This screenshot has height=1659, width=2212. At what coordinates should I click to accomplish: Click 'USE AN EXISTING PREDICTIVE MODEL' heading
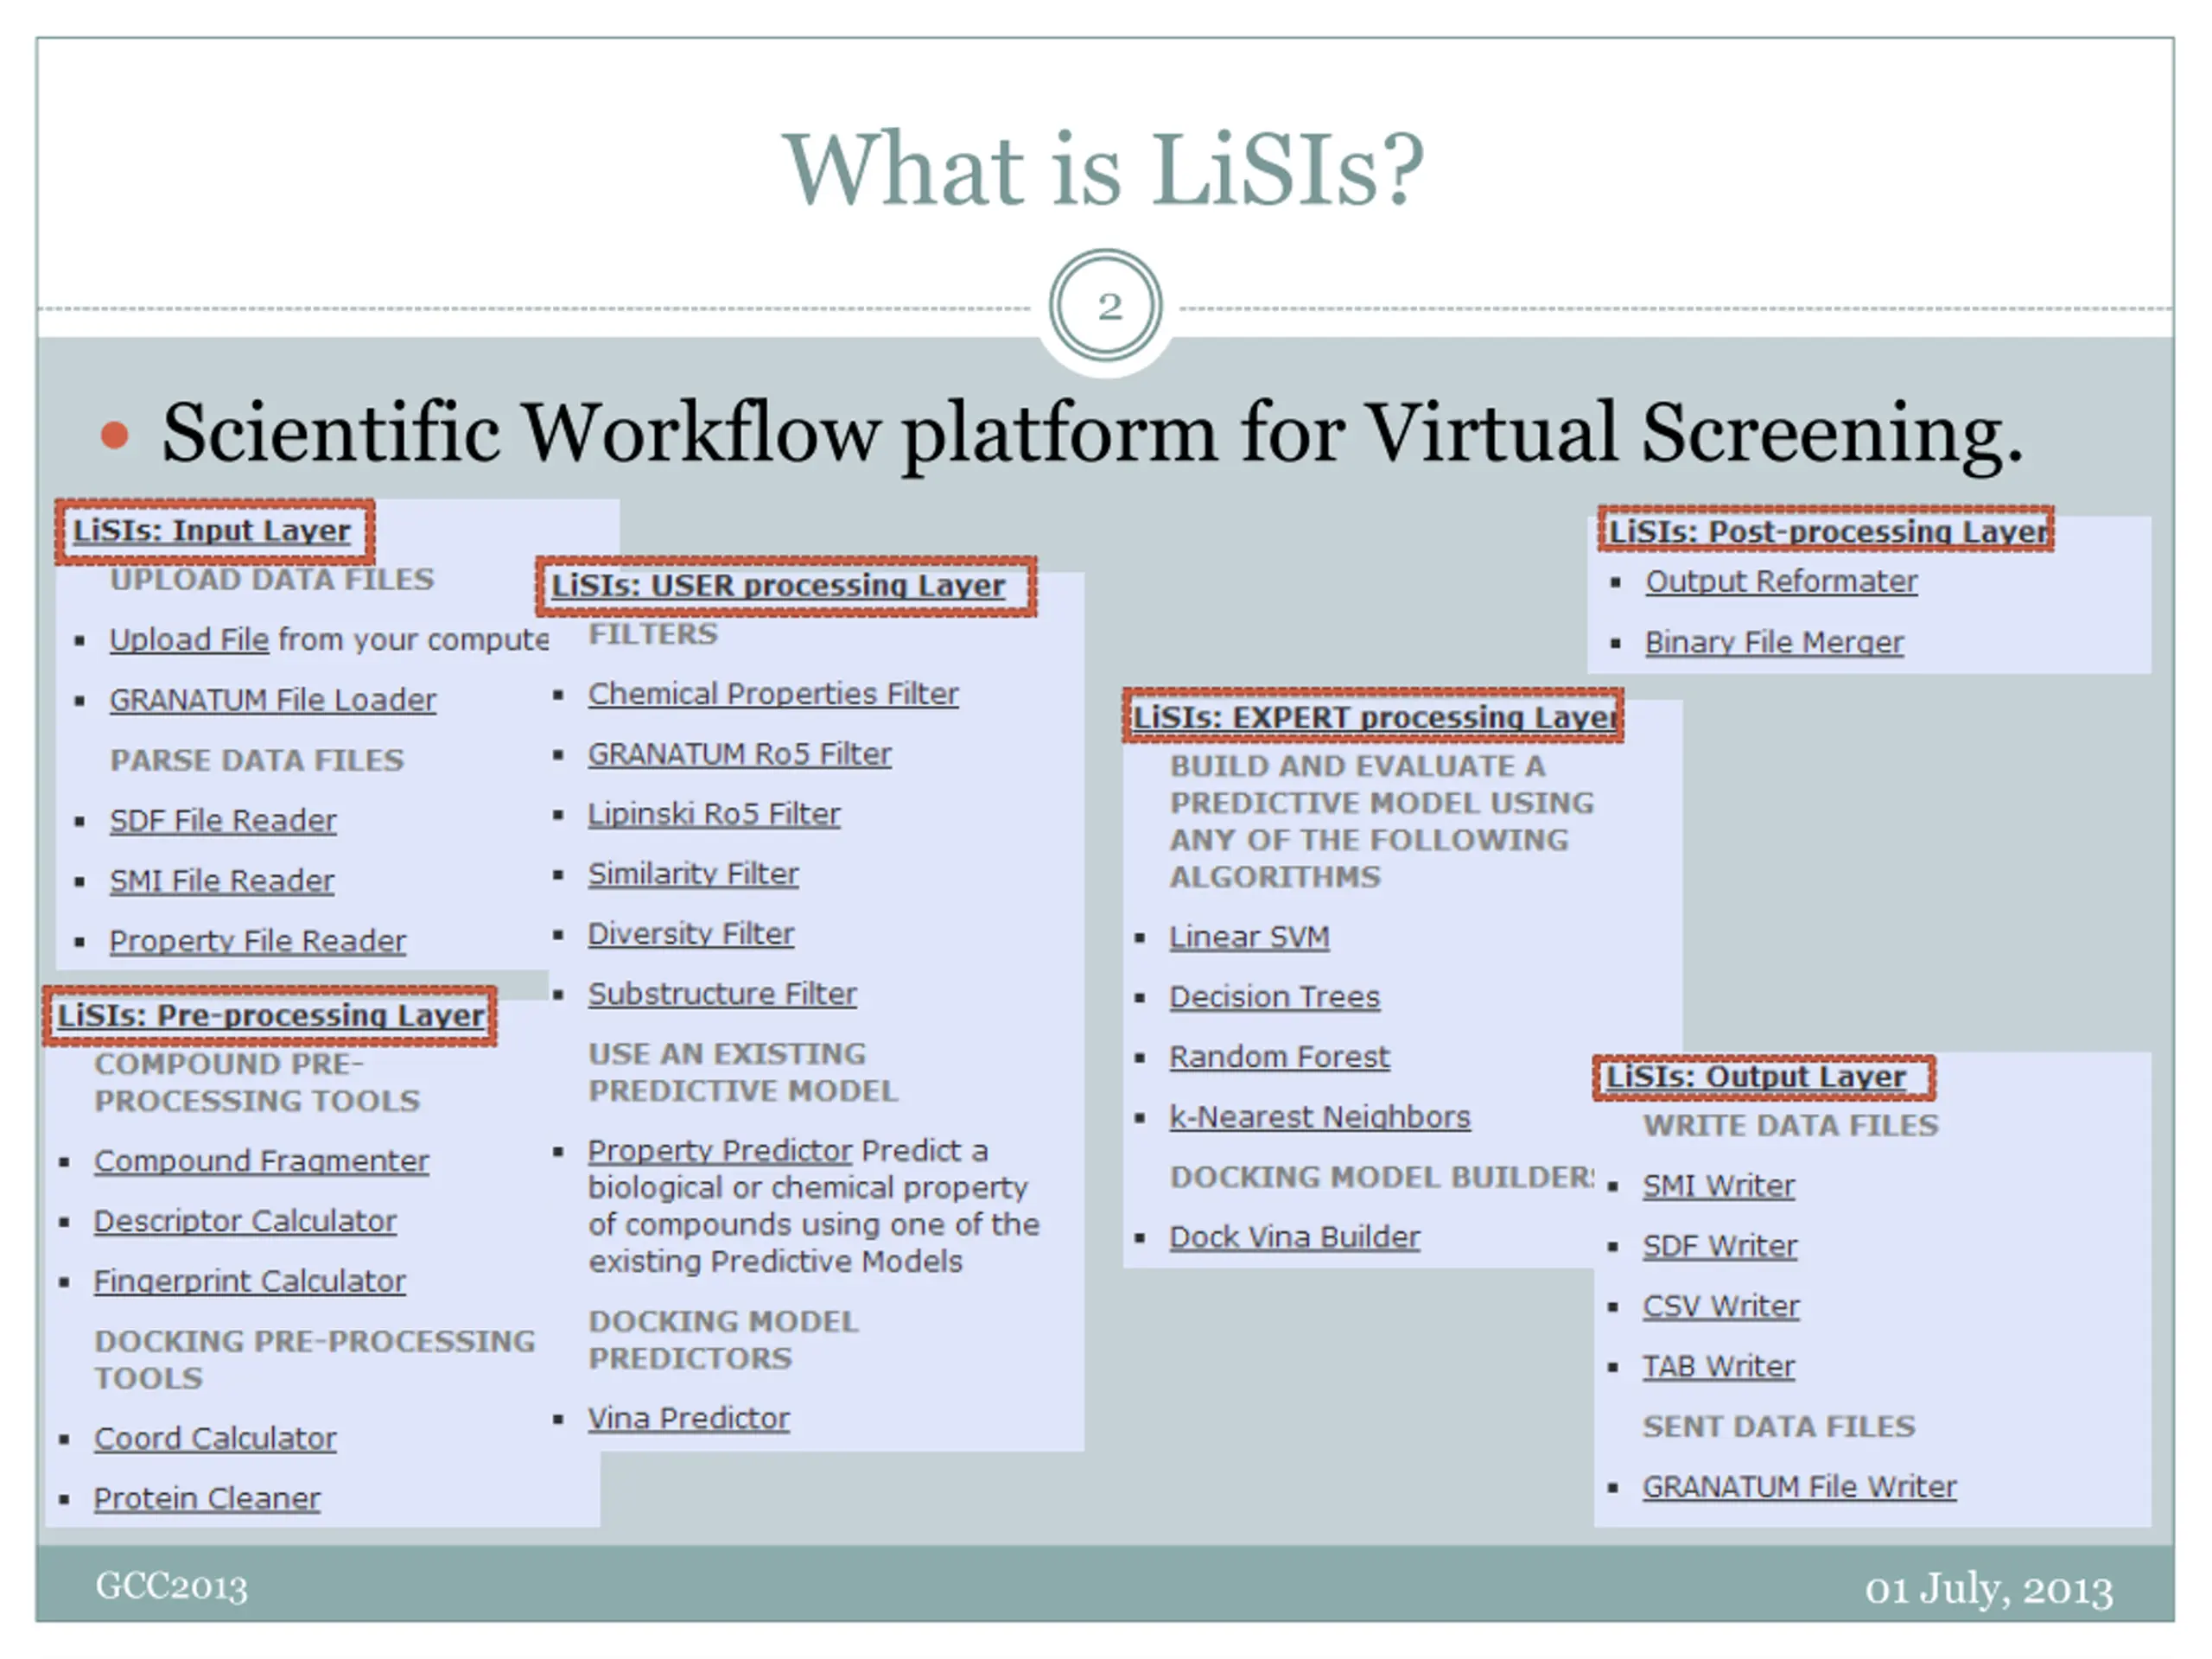(743, 1073)
